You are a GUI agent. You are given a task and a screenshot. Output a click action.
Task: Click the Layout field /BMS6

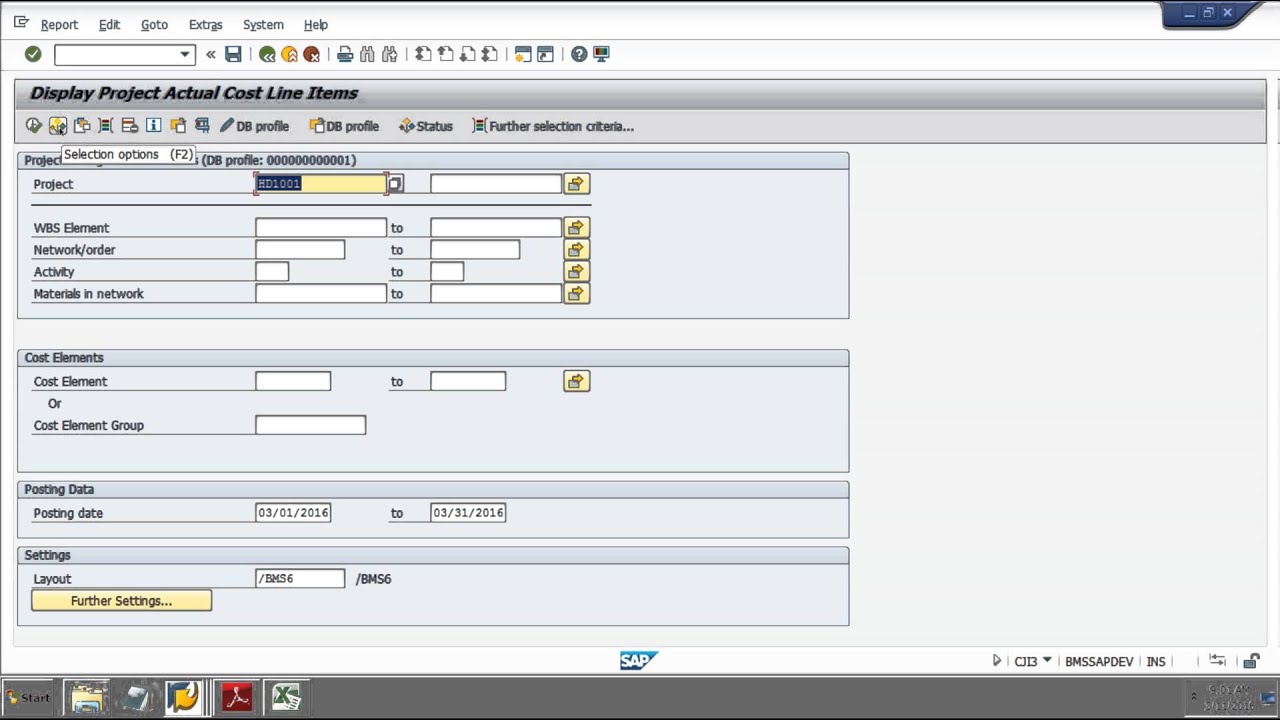coord(300,579)
